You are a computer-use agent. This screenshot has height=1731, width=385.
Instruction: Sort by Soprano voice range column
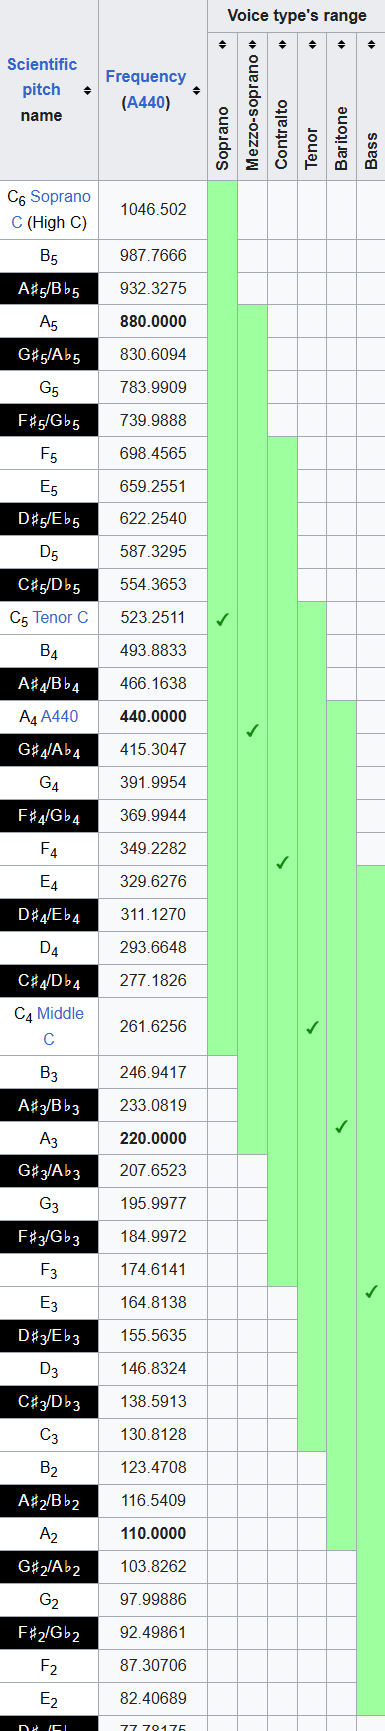pos(222,45)
